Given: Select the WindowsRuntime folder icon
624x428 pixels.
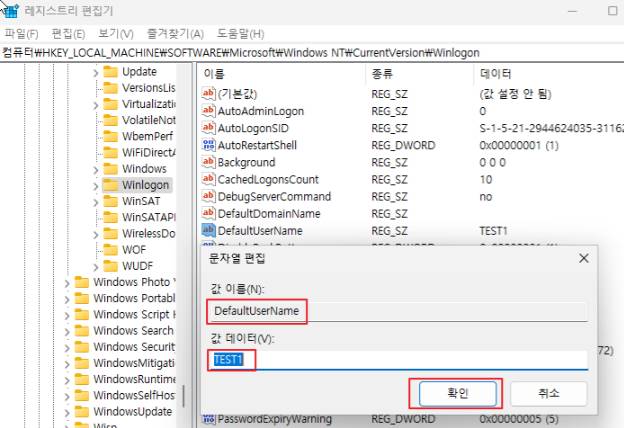Looking at the screenshot, I should [82, 379].
